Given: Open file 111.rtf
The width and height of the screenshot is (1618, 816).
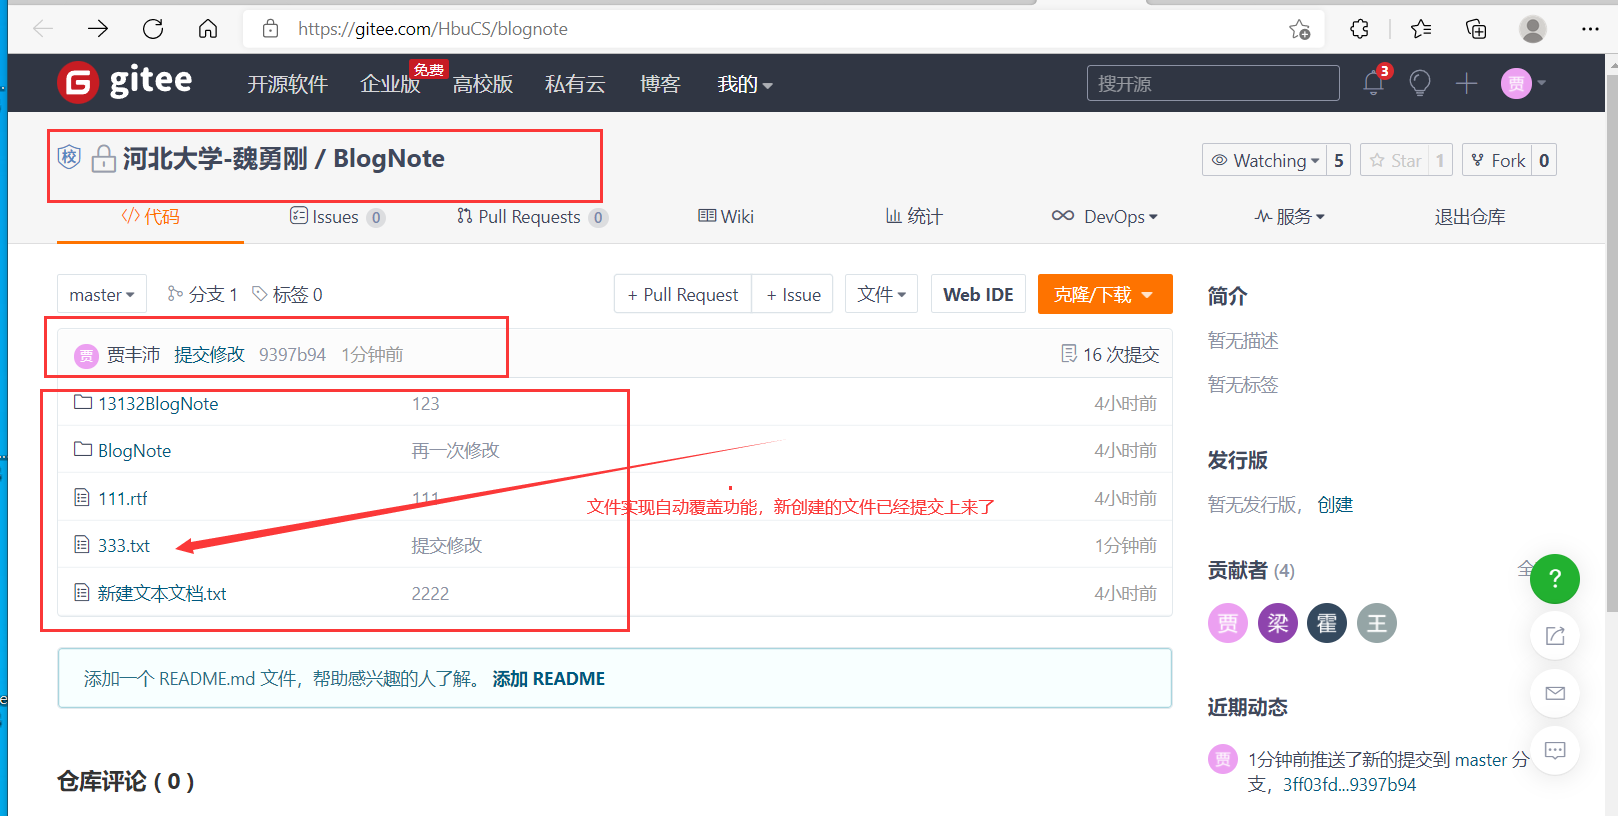Looking at the screenshot, I should [x=122, y=498].
